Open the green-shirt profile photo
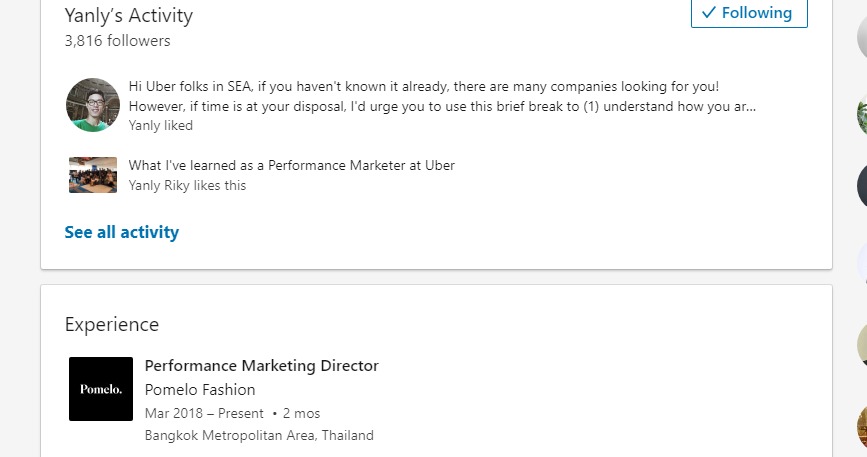This screenshot has height=457, width=867. 93,105
